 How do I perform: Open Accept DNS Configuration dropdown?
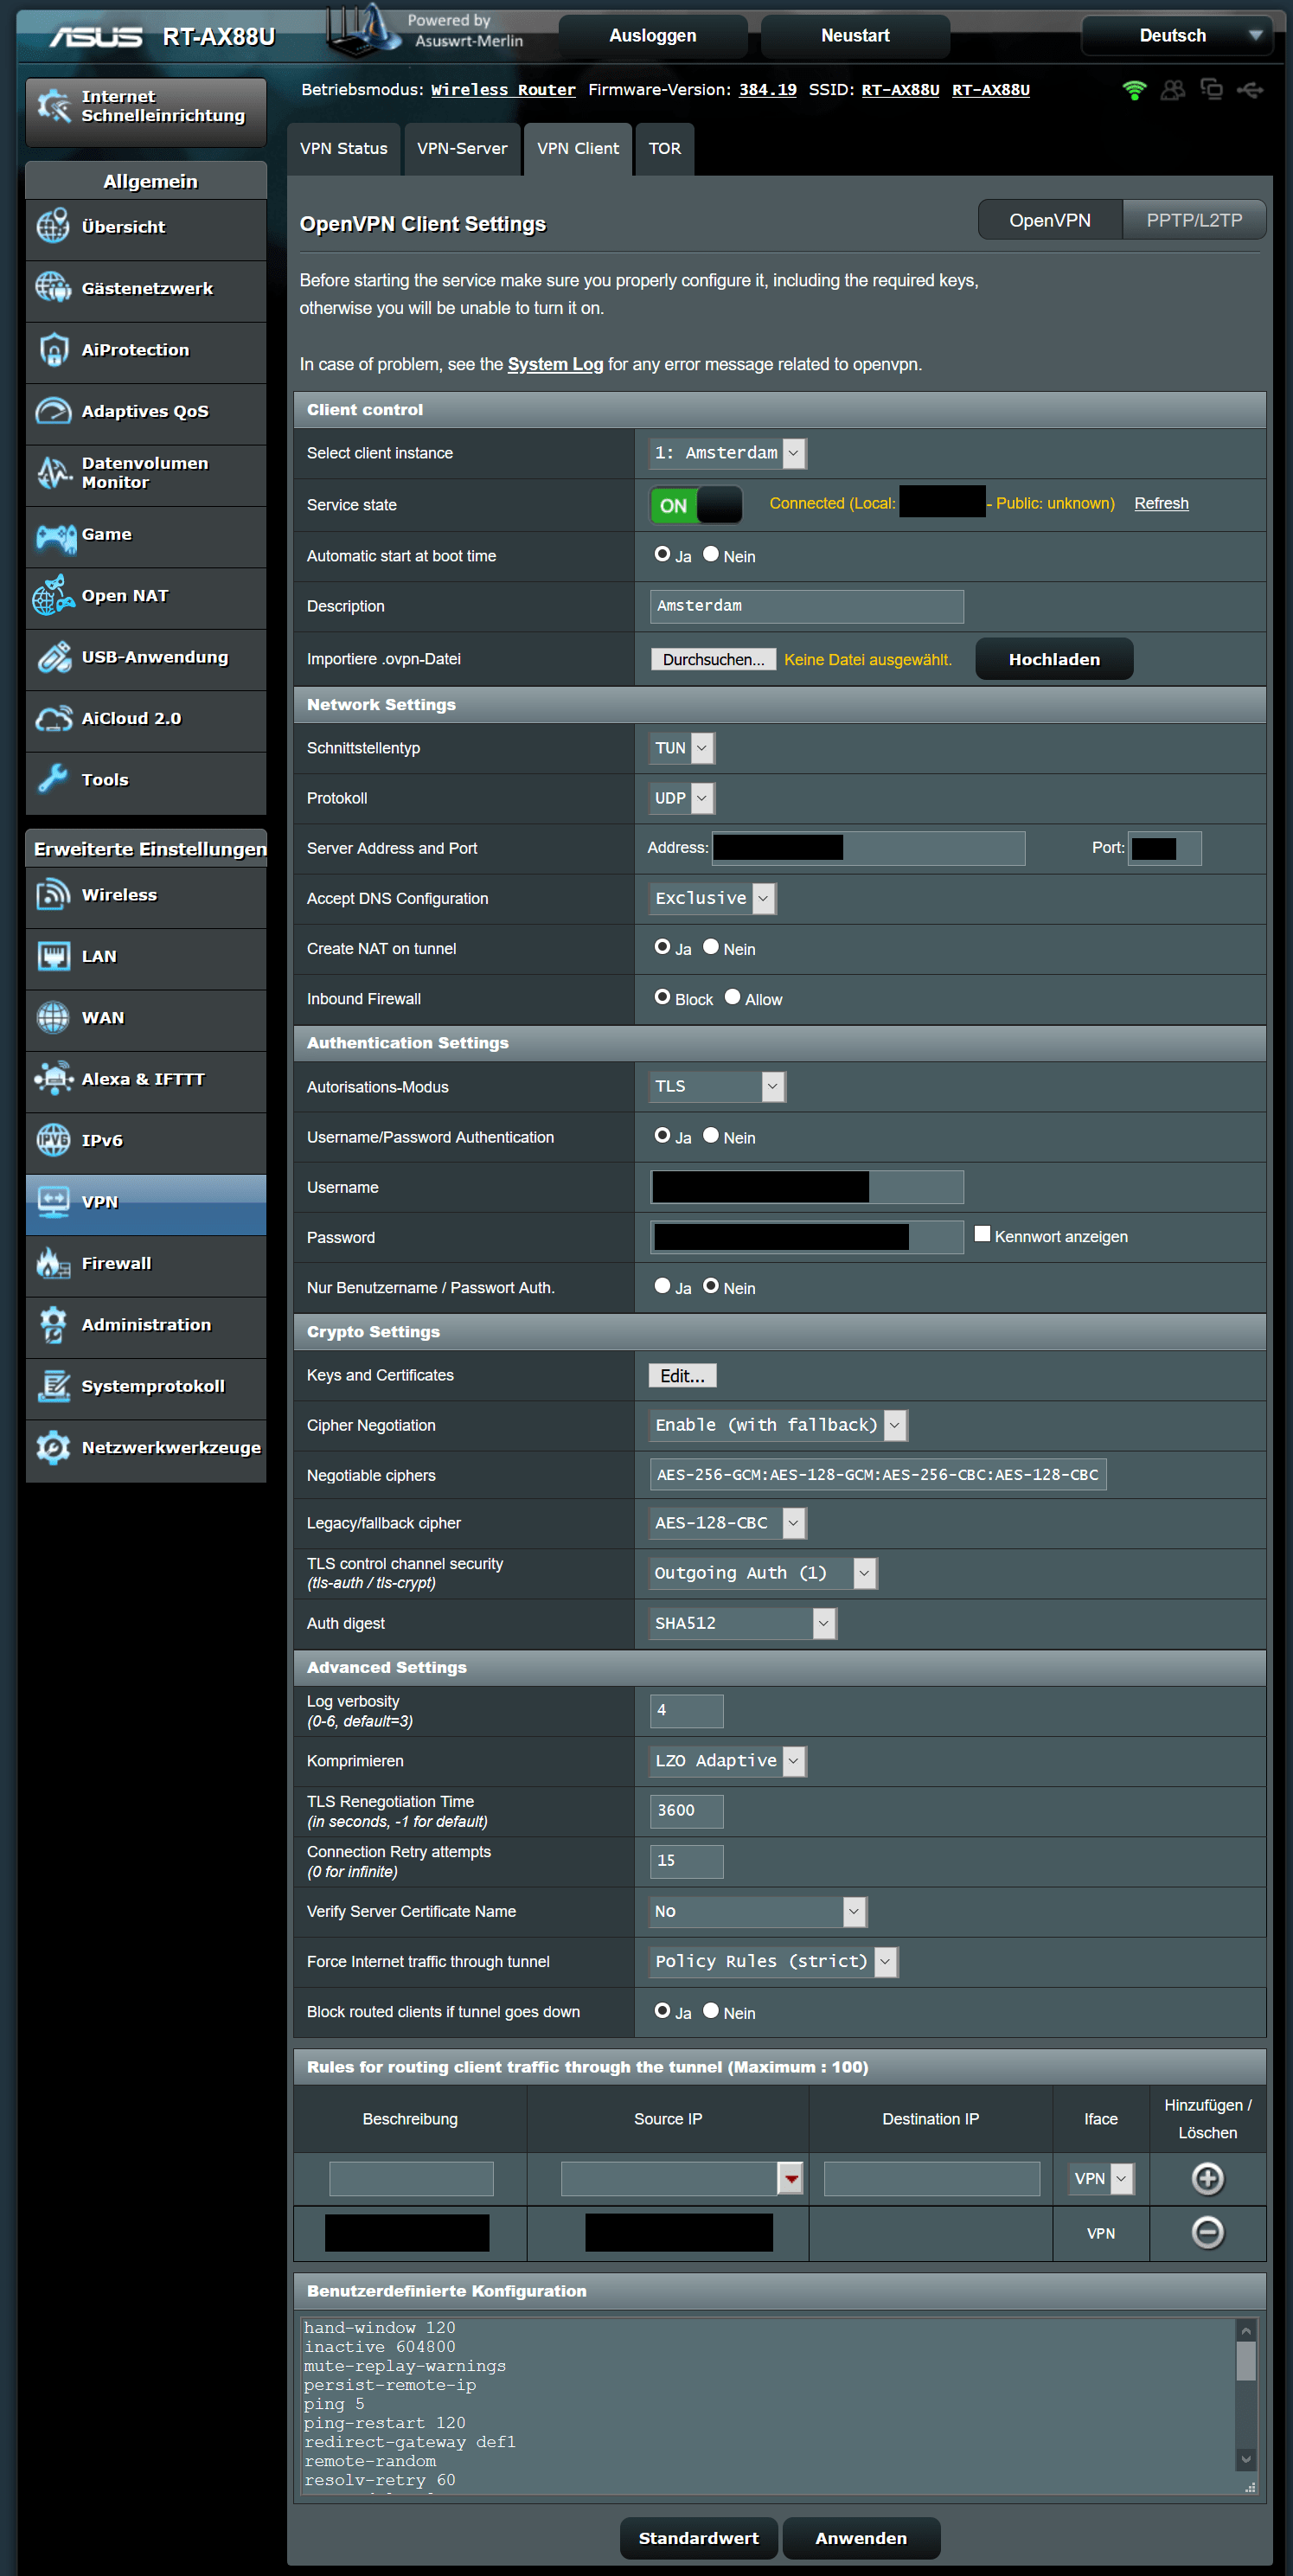[713, 898]
